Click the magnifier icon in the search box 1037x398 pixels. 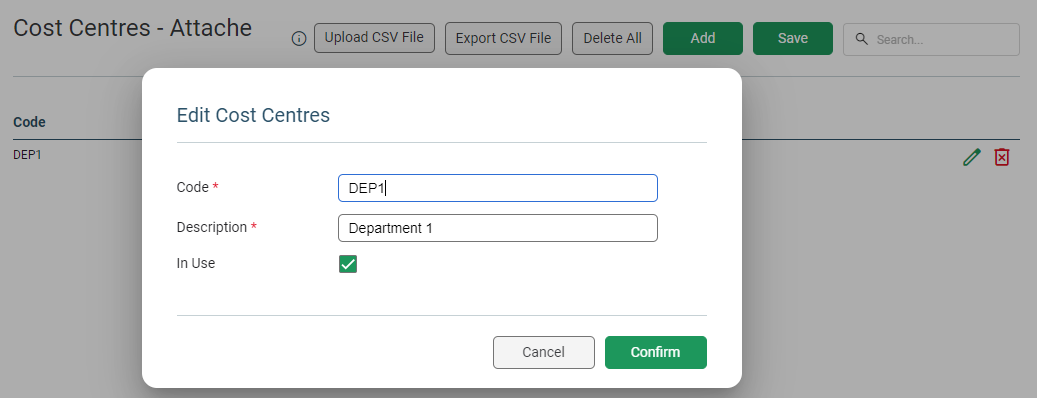point(861,39)
